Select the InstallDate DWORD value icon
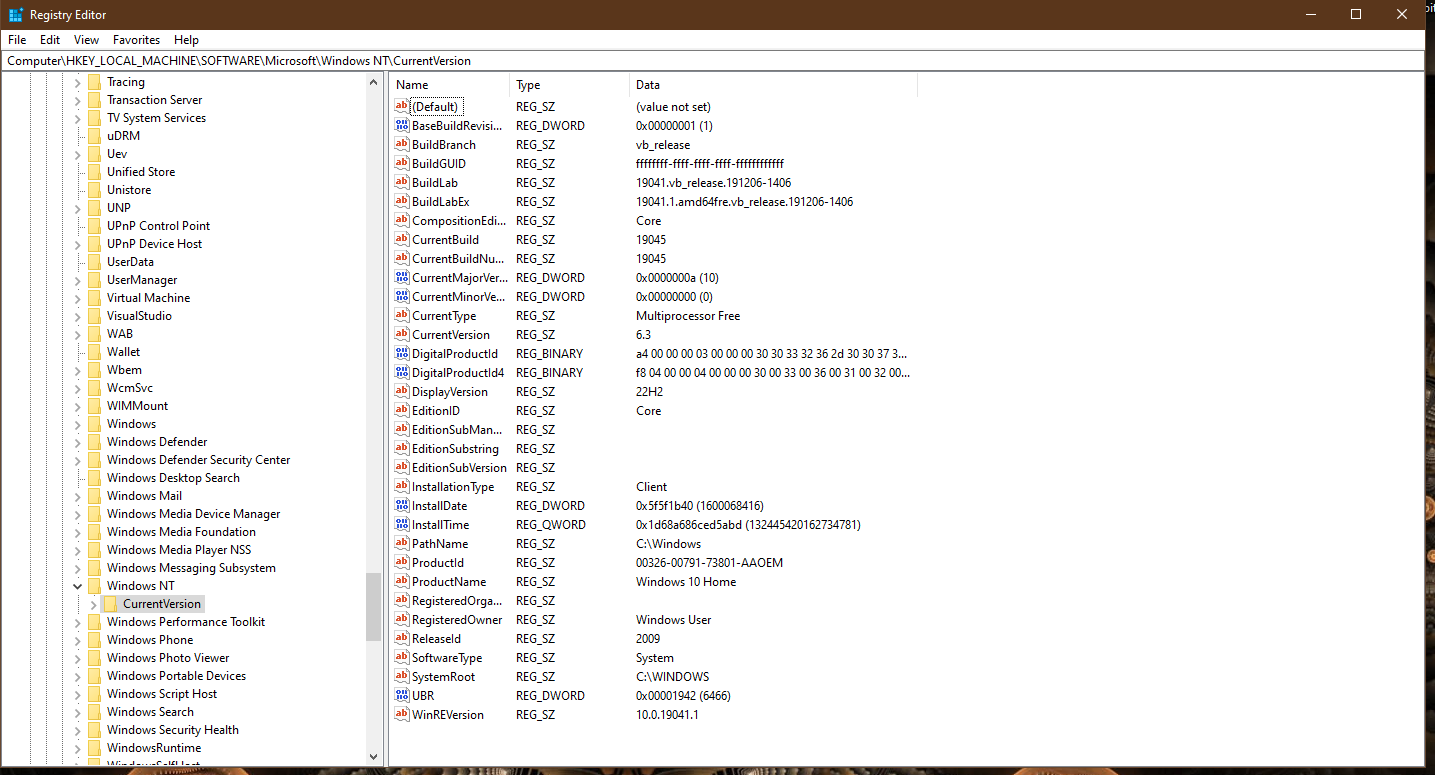Viewport: 1435px width, 775px height. 402,506
